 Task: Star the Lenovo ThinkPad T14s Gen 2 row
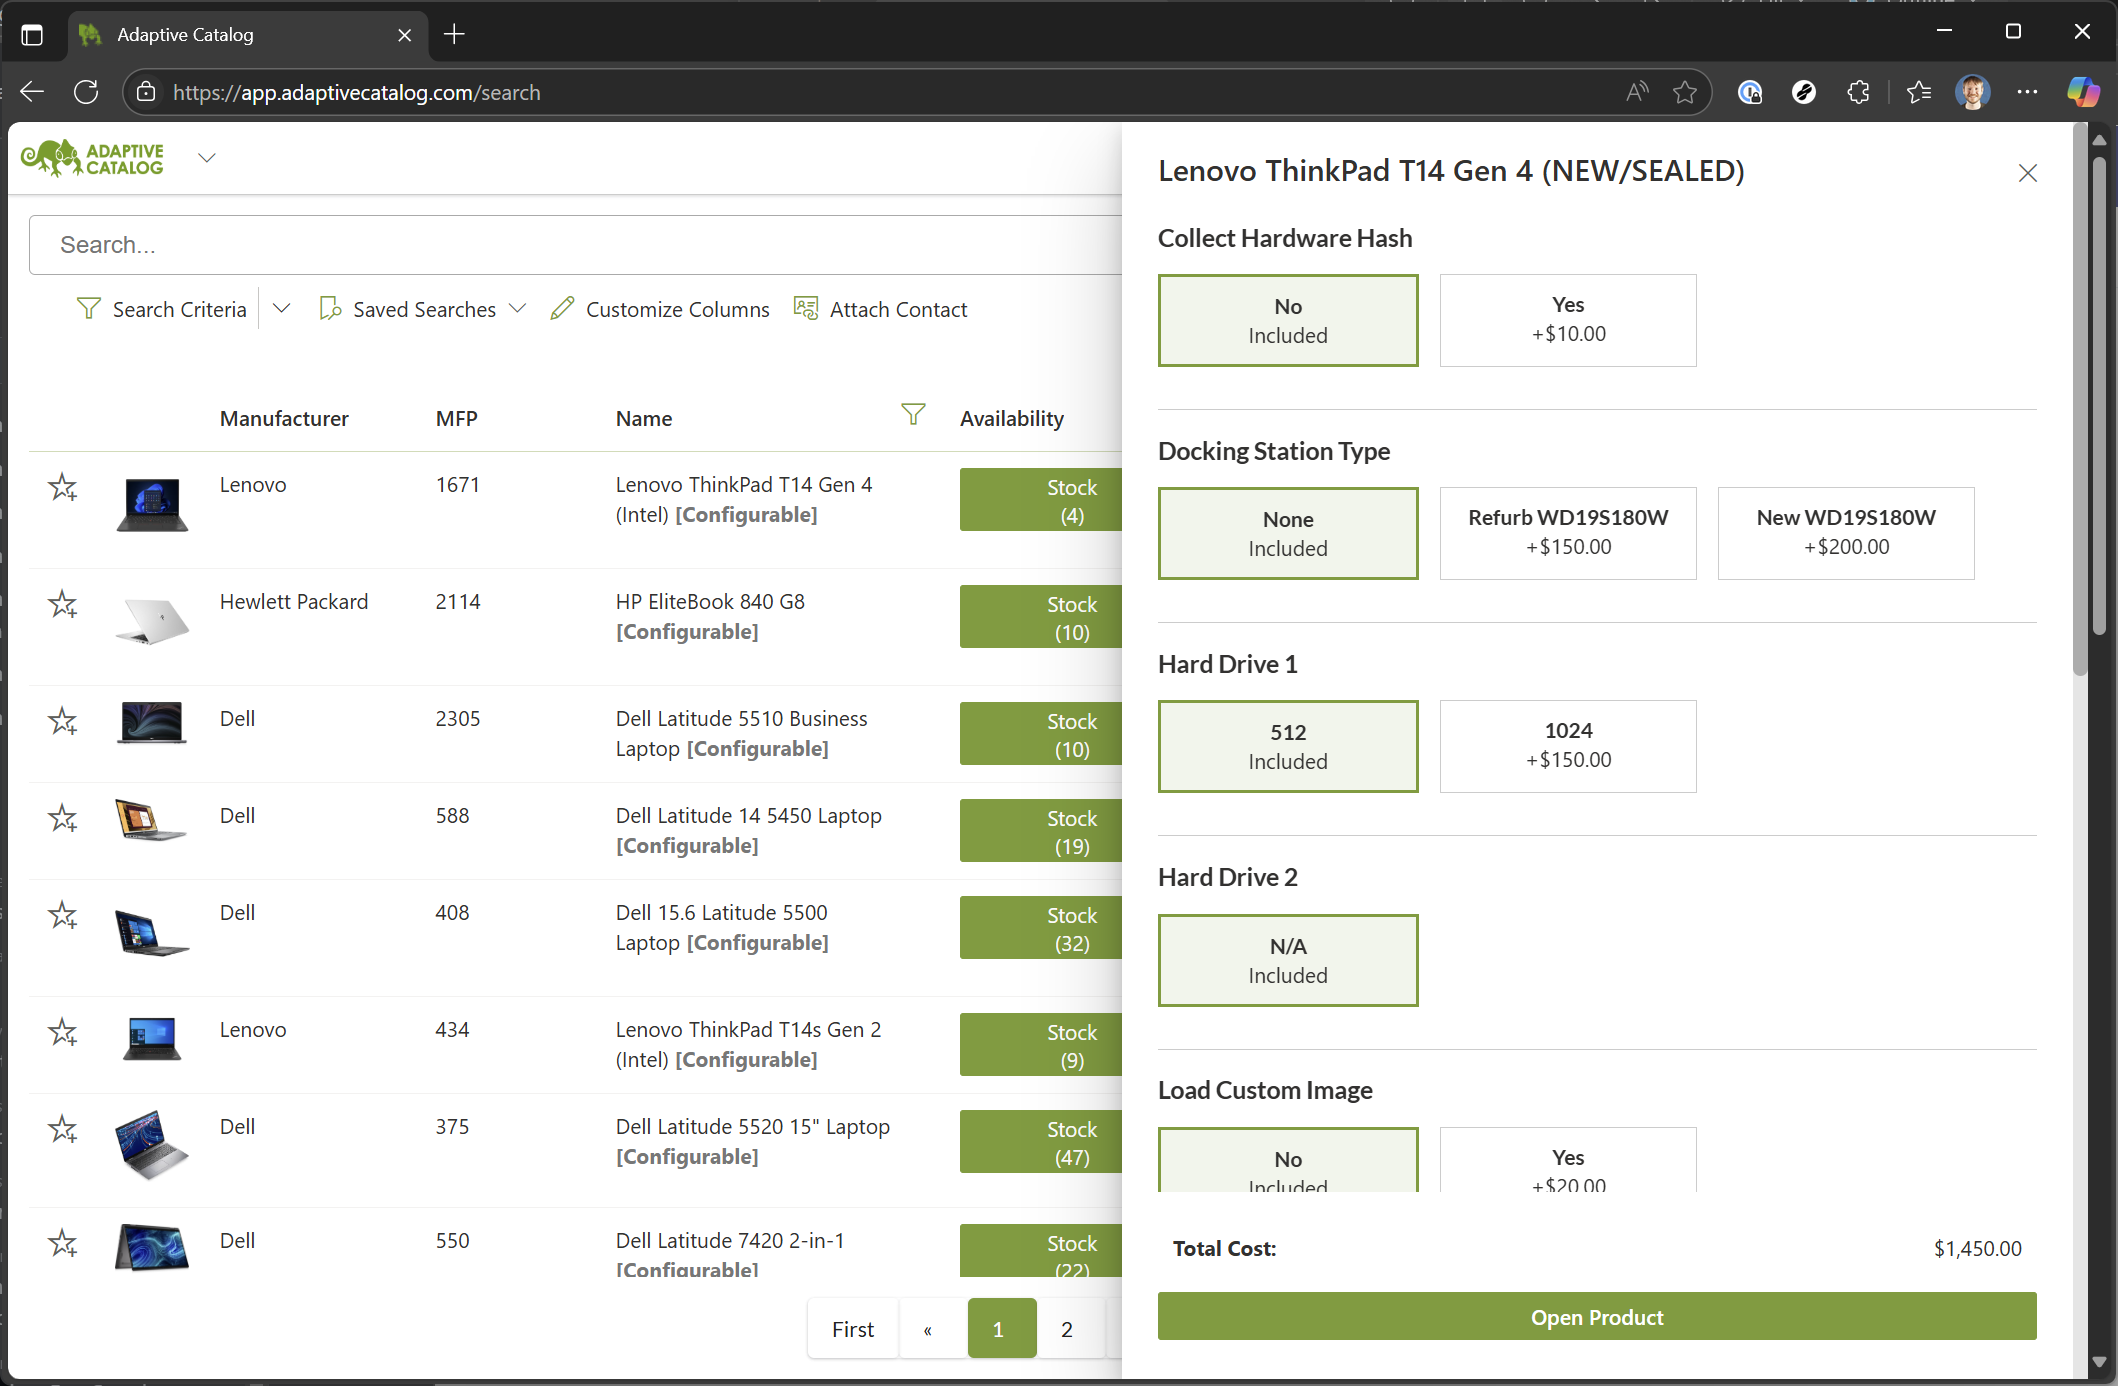click(63, 1032)
